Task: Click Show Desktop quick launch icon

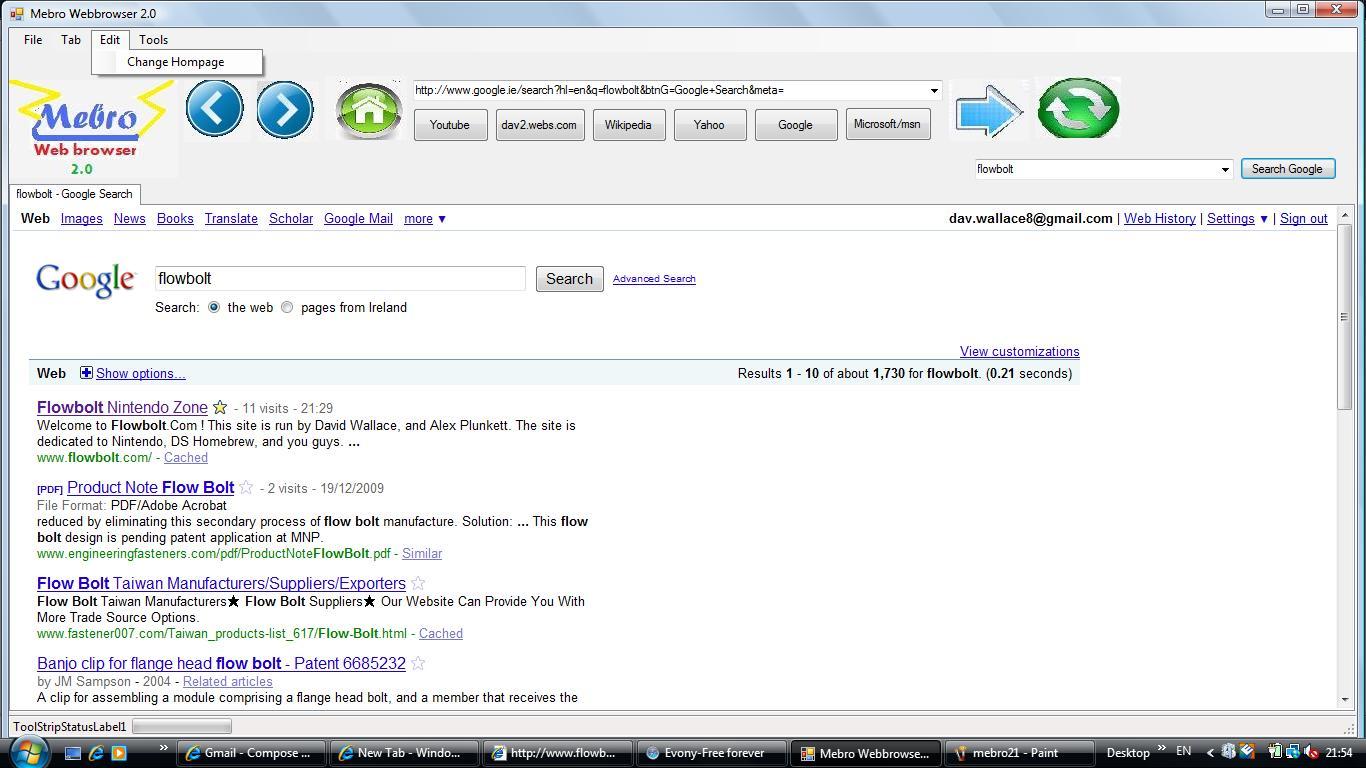Action: 73,753
